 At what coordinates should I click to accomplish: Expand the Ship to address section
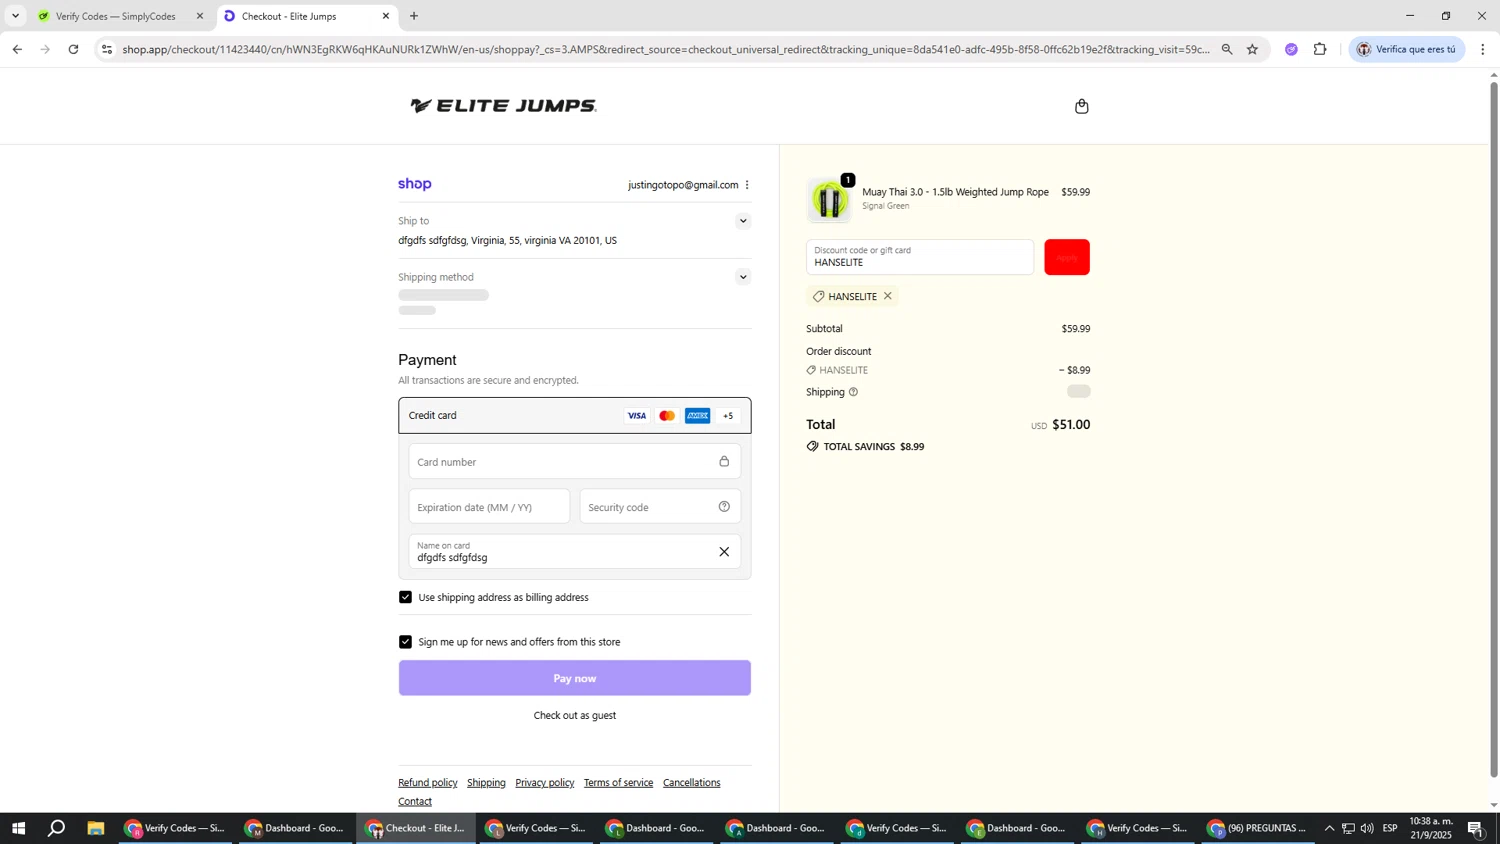point(742,221)
